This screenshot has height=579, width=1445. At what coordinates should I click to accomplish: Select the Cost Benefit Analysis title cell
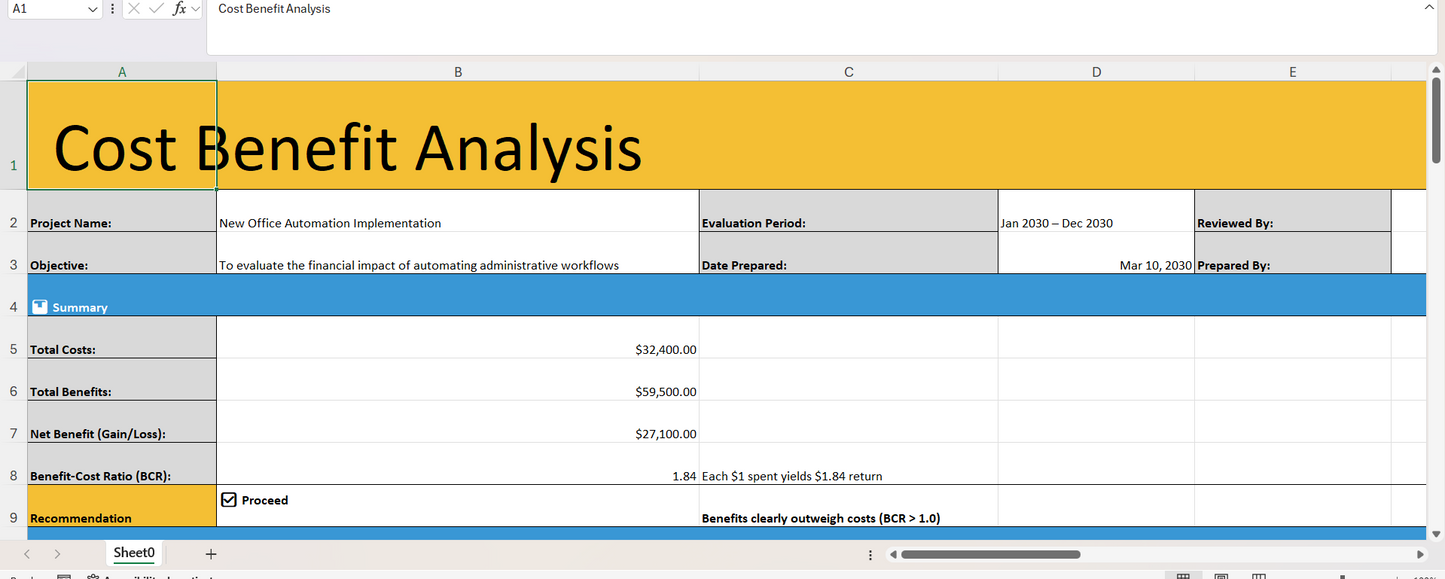(x=122, y=135)
